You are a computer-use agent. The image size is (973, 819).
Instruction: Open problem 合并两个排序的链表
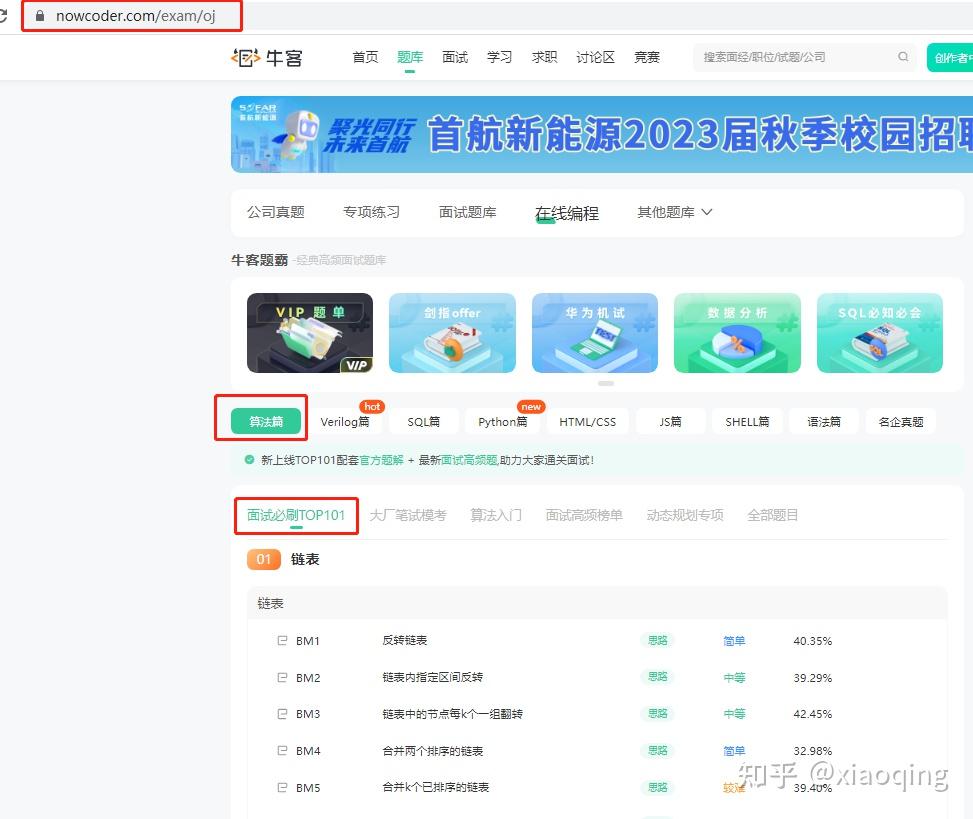point(433,751)
